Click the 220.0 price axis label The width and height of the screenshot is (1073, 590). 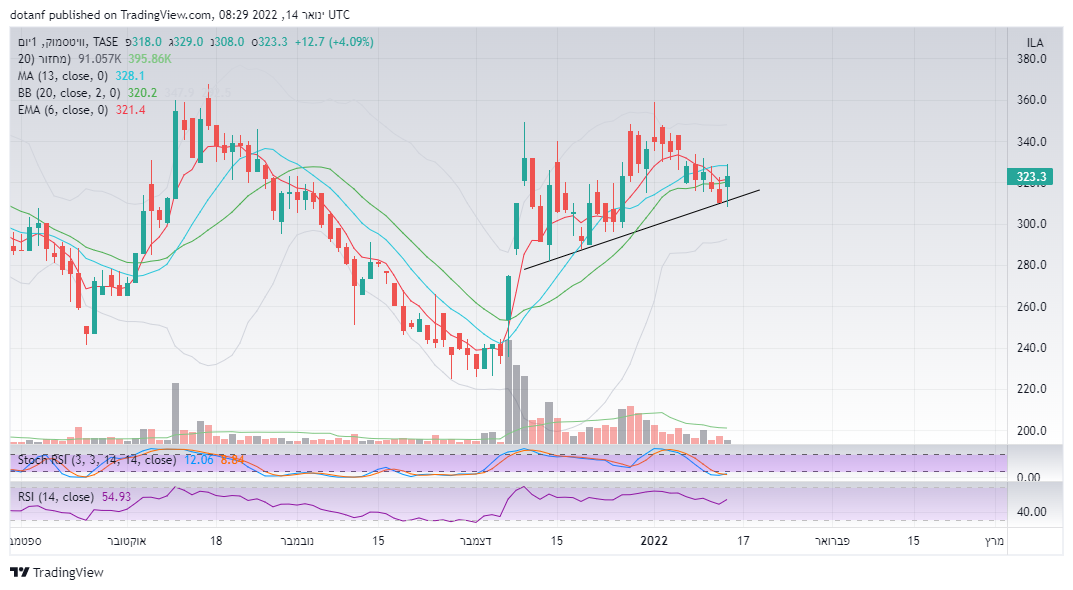1031,389
